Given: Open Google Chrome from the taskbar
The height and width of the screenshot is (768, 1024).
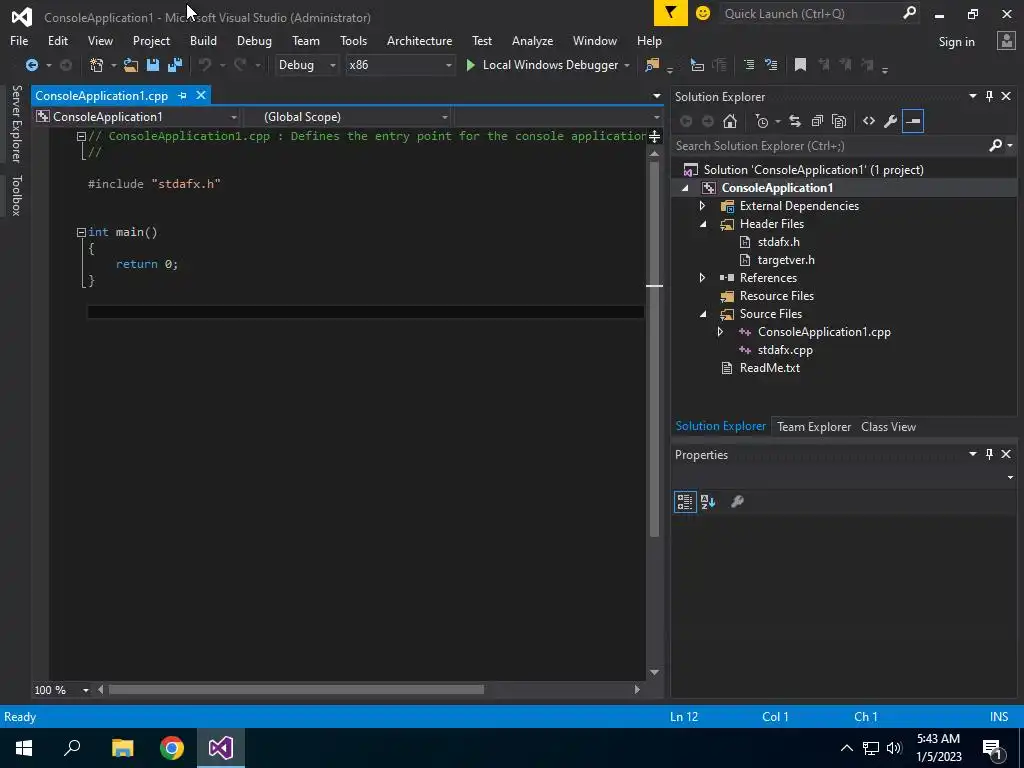Looking at the screenshot, I should coord(172,748).
